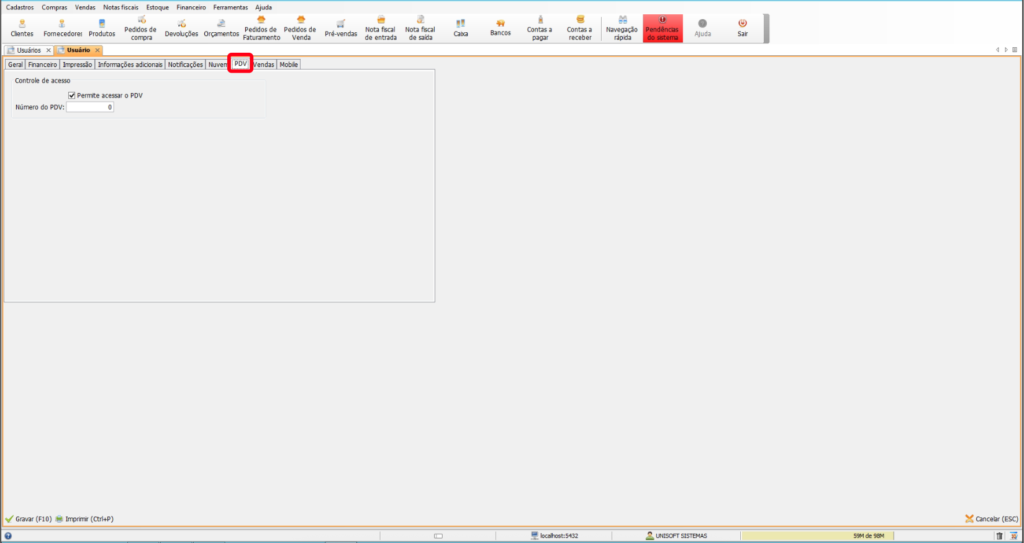Click the Número do PDV field

point(90,107)
